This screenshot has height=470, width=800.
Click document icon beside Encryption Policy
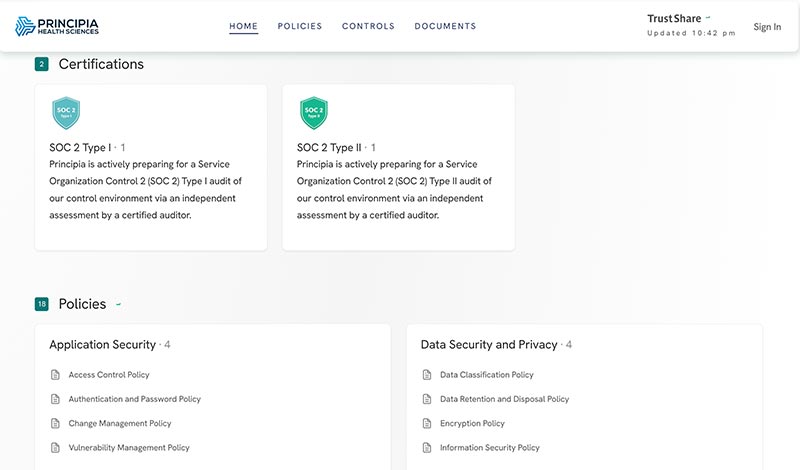coord(427,424)
